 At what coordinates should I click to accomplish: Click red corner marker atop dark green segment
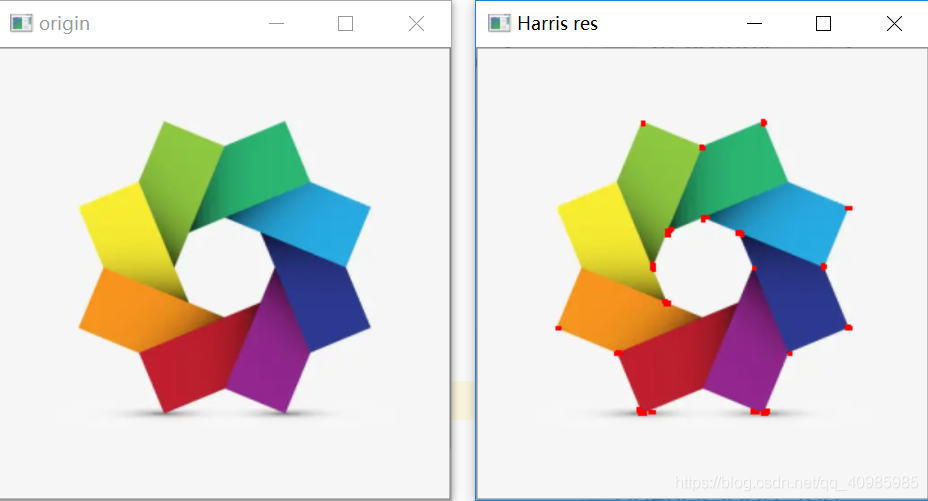tap(764, 123)
